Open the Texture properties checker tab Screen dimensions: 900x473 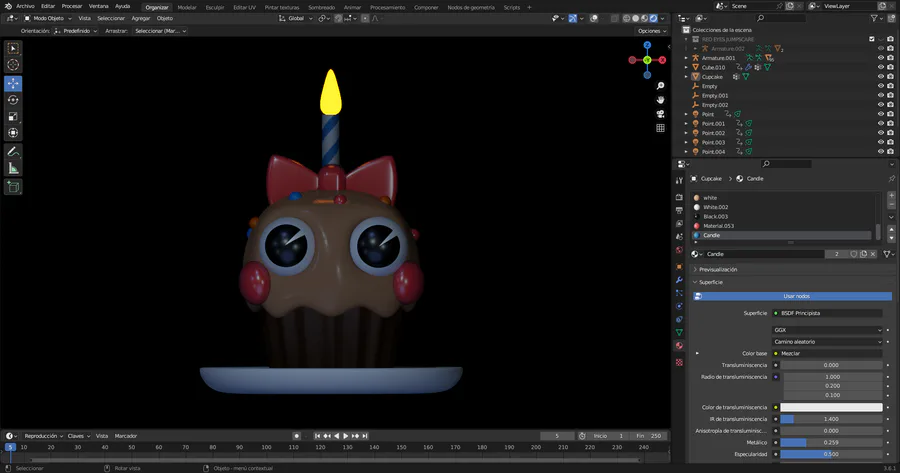[680, 362]
